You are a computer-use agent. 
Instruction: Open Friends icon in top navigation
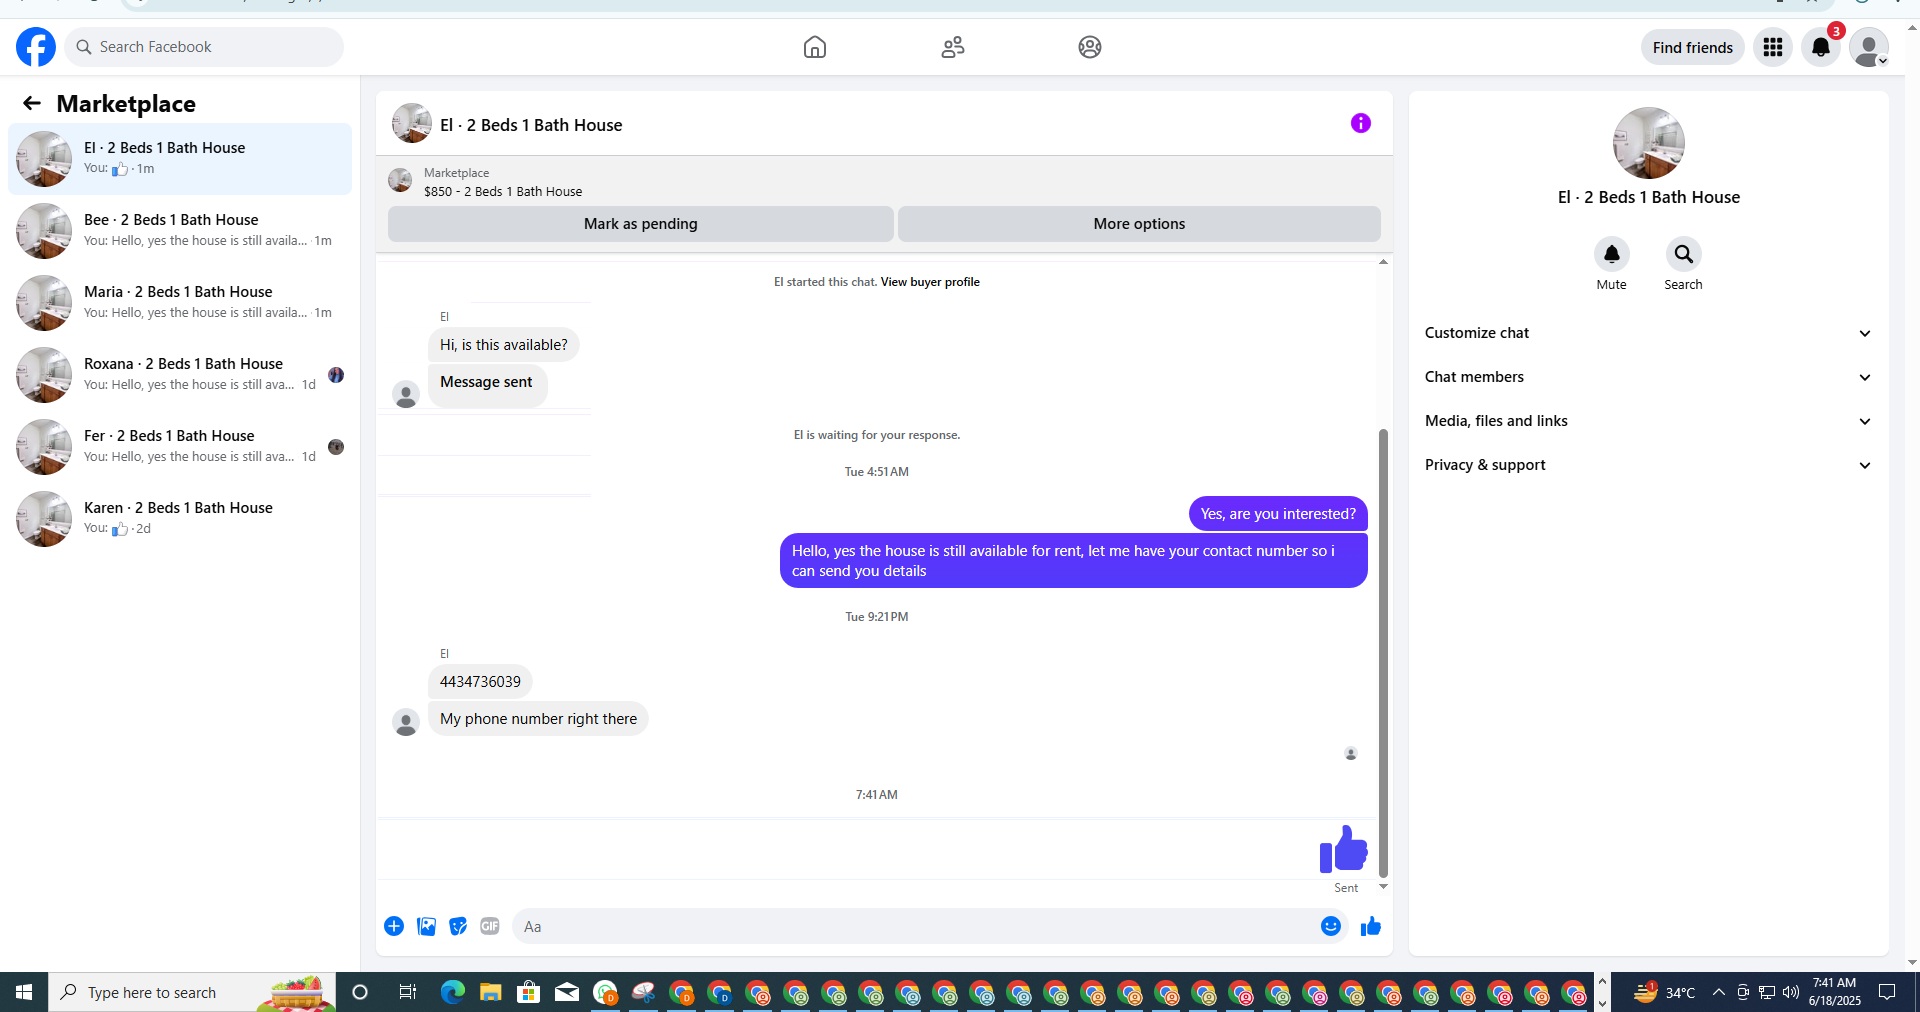[x=953, y=47]
